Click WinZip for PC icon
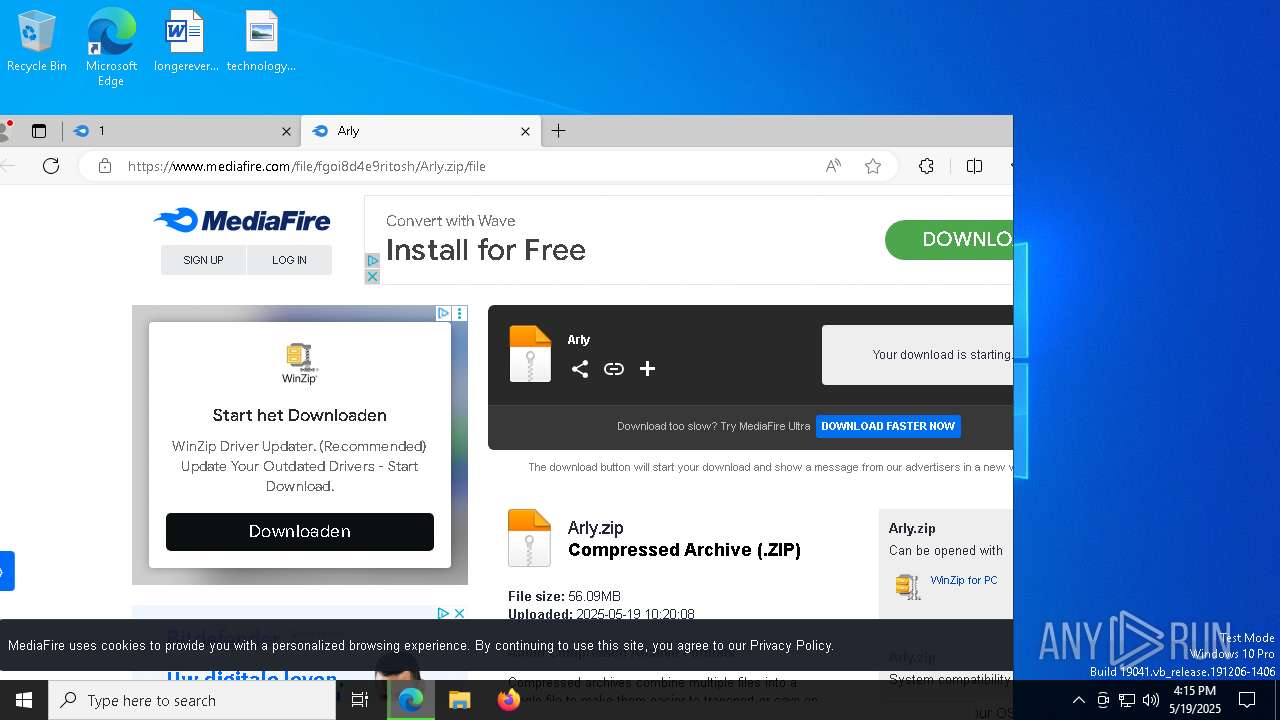Viewport: 1280px width, 720px height. pyautogui.click(x=908, y=586)
